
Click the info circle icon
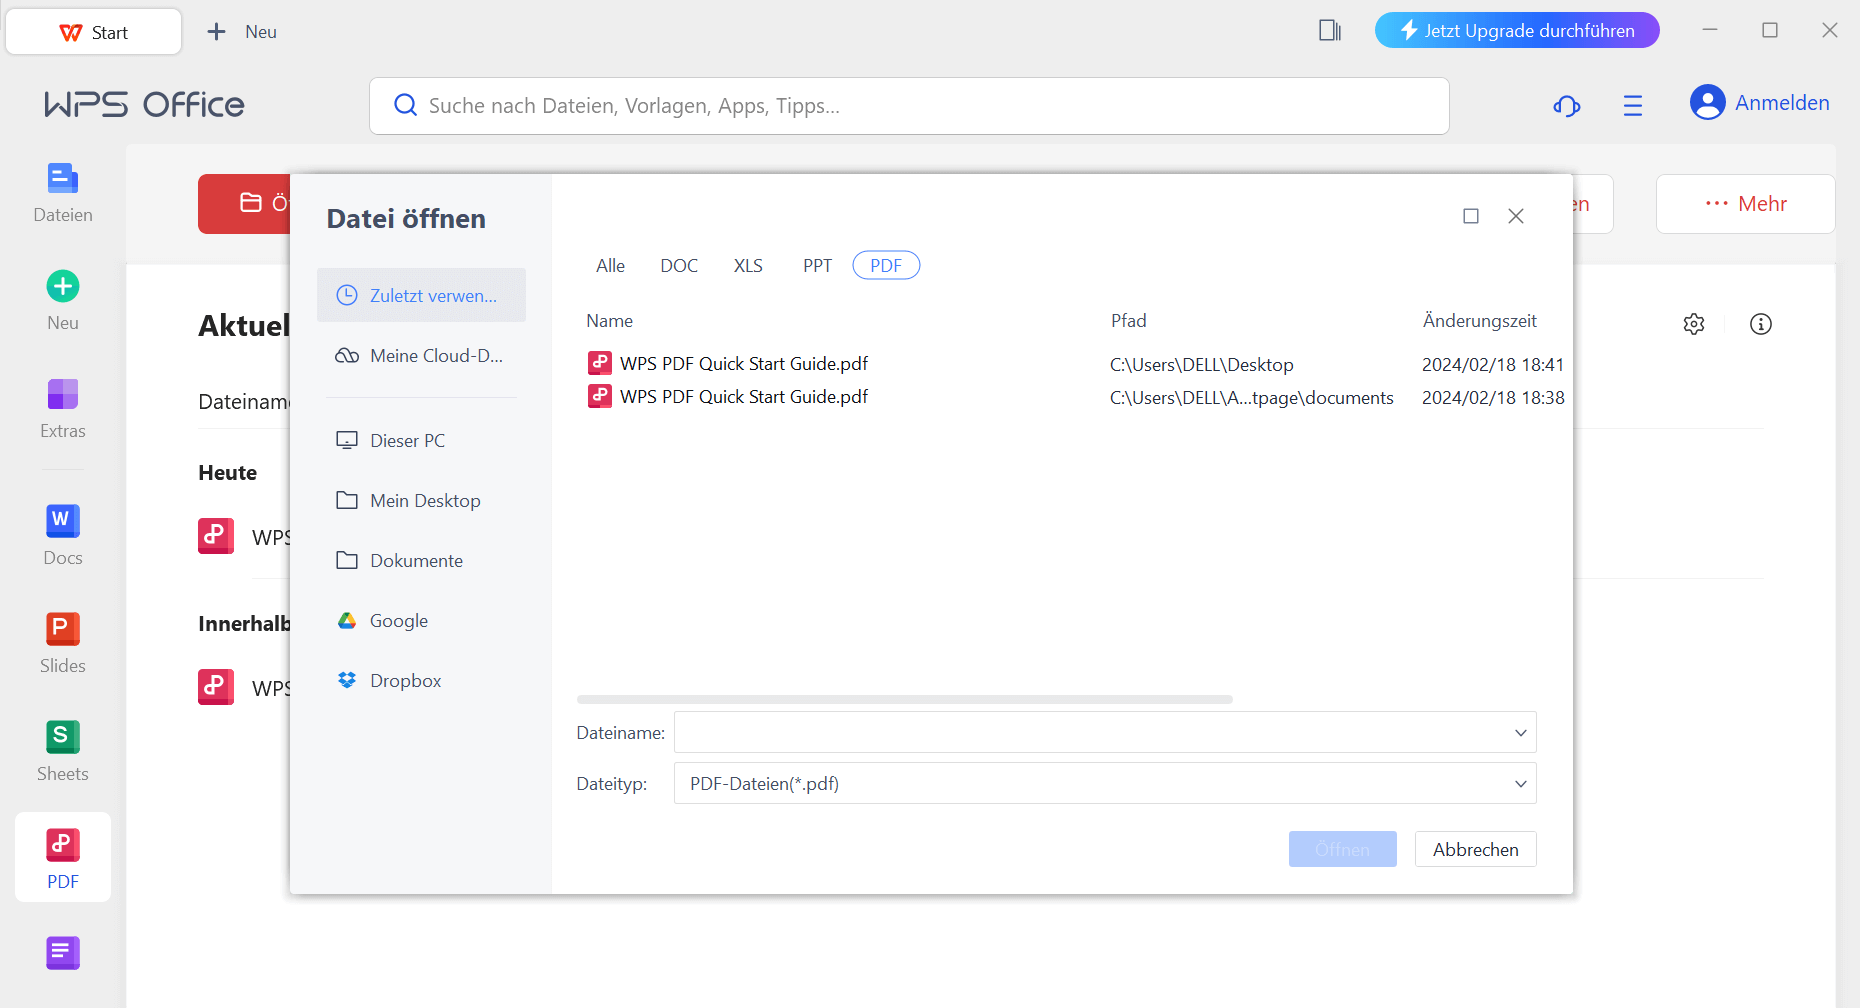coord(1760,324)
